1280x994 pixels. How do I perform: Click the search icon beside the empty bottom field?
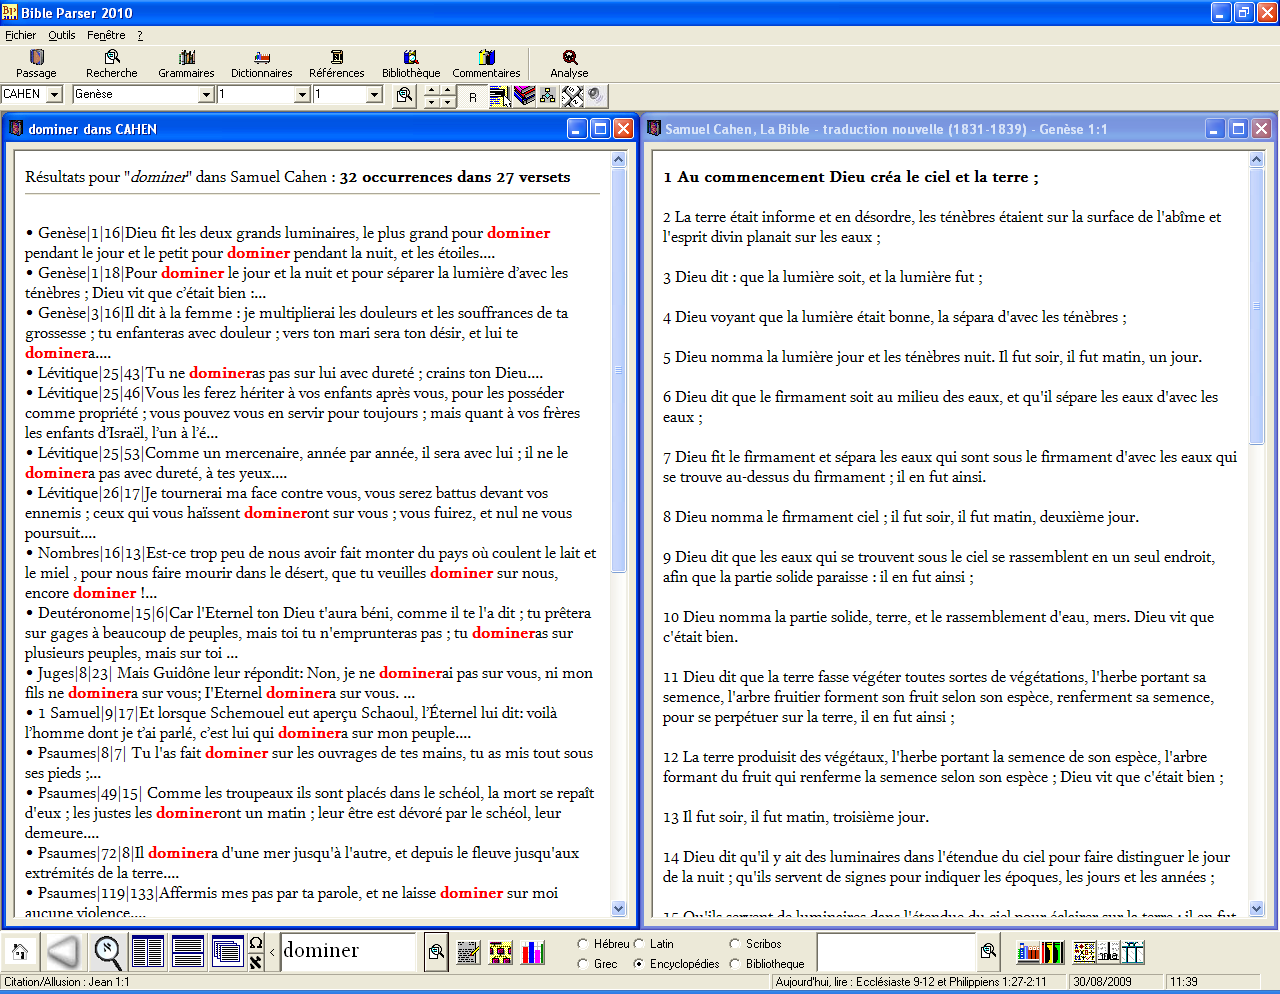coord(988,951)
